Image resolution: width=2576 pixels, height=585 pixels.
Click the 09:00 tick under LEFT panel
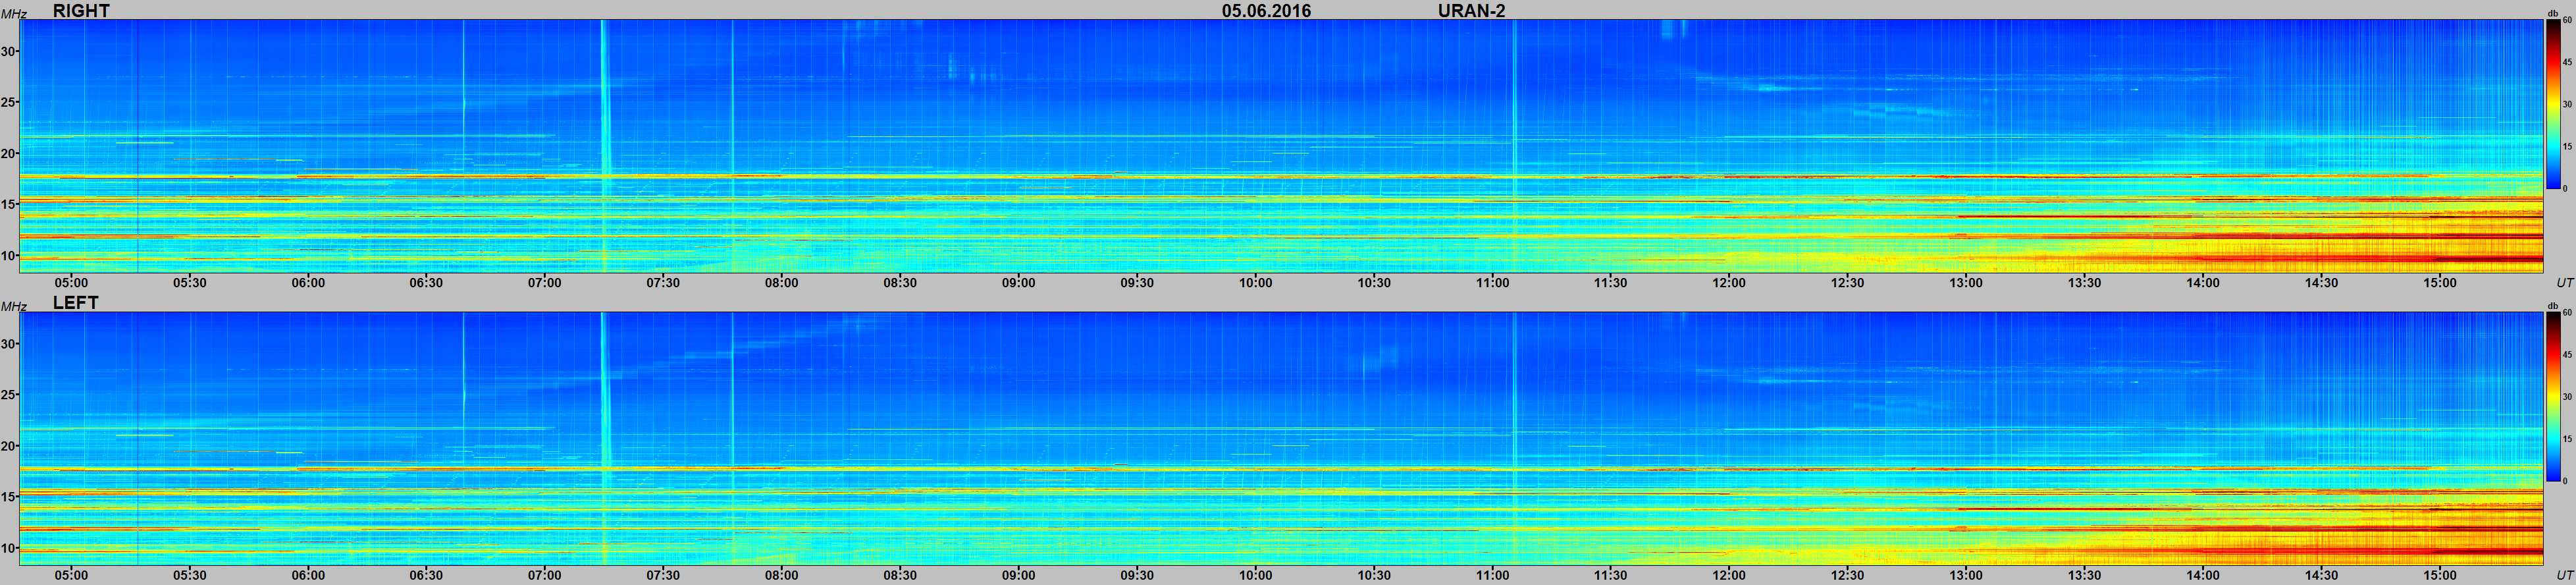[1019, 575]
